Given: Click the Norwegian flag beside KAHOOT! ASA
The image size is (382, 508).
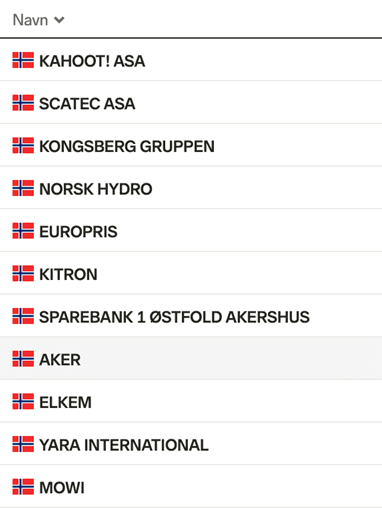Looking at the screenshot, I should tap(23, 60).
